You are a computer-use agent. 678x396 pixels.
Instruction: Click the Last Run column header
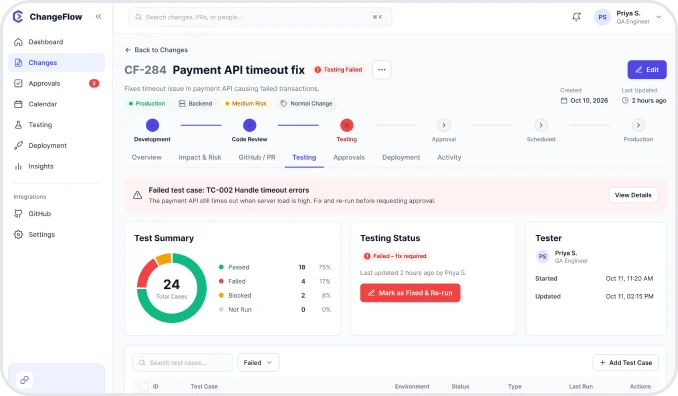pos(581,386)
